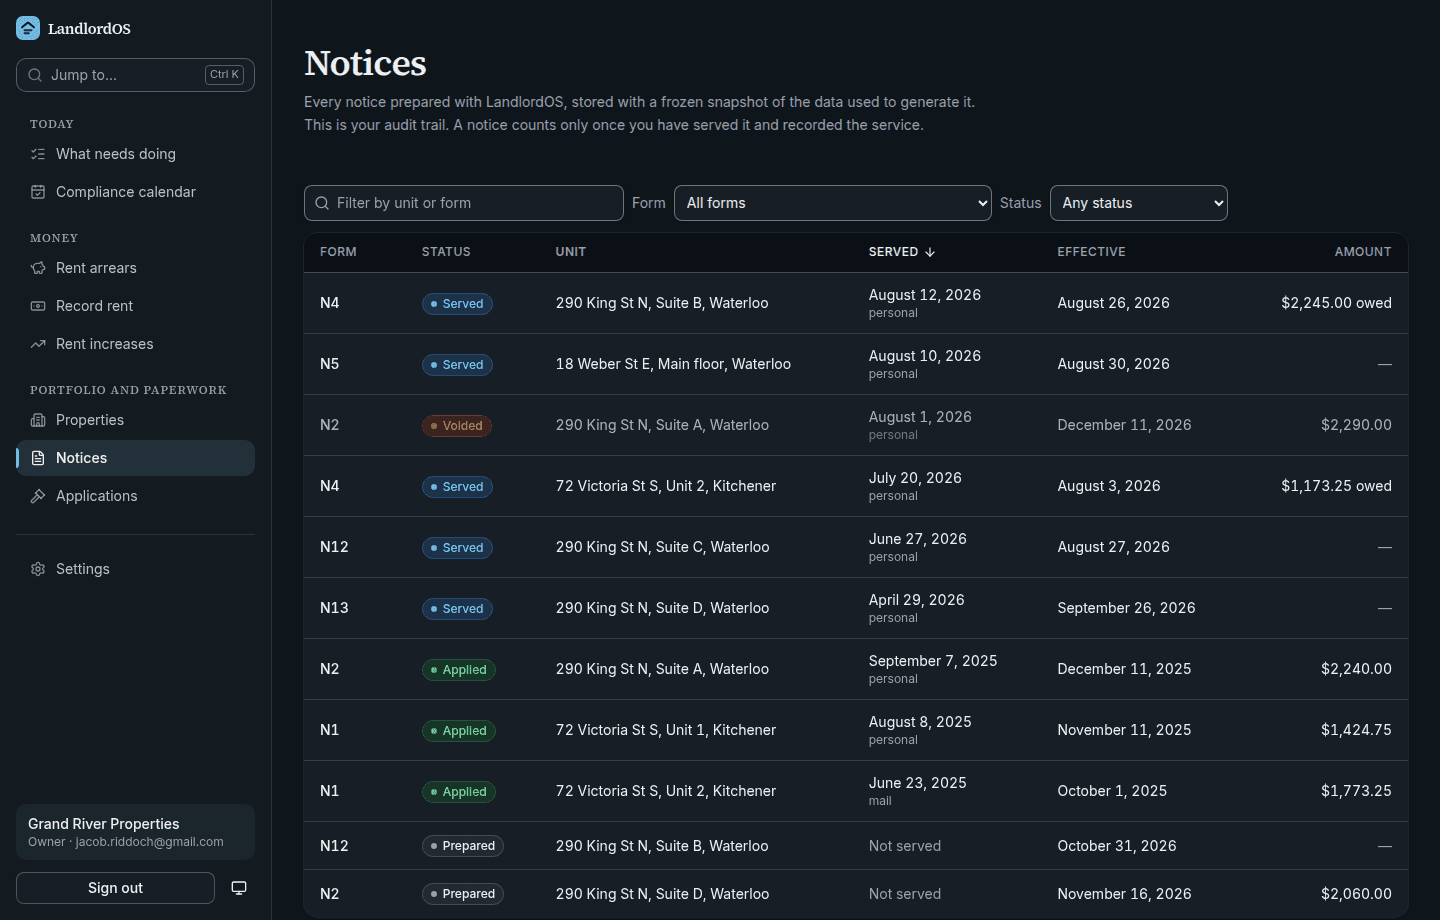This screenshot has width=1440, height=920.
Task: Click the Rent increases trend icon
Action: pos(38,344)
